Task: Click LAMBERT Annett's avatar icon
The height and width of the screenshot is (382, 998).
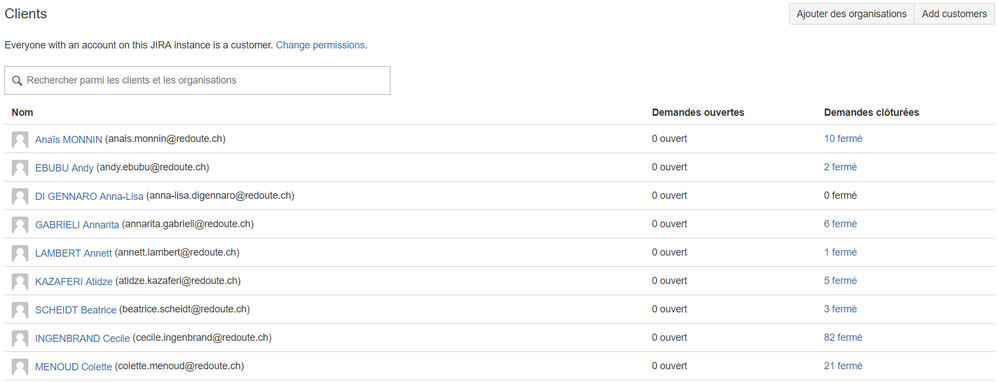Action: [20, 253]
